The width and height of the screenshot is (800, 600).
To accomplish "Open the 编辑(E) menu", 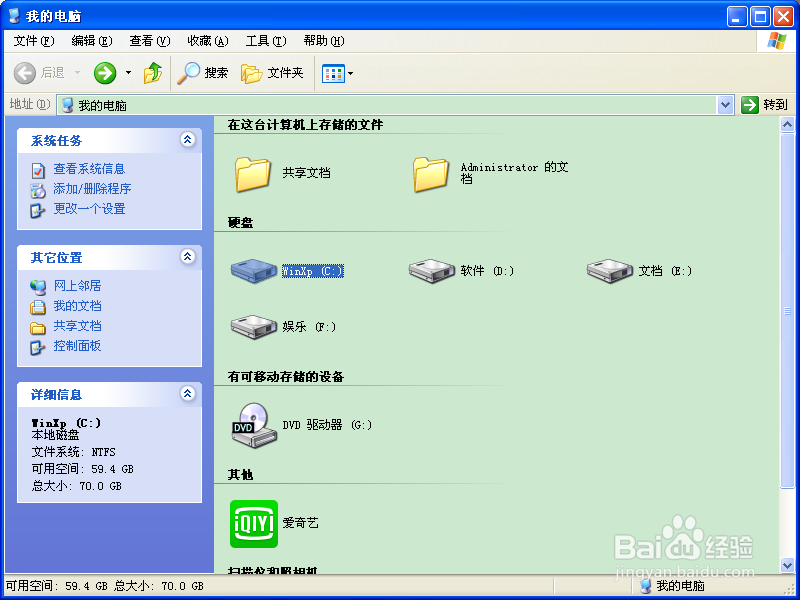I will point(92,41).
